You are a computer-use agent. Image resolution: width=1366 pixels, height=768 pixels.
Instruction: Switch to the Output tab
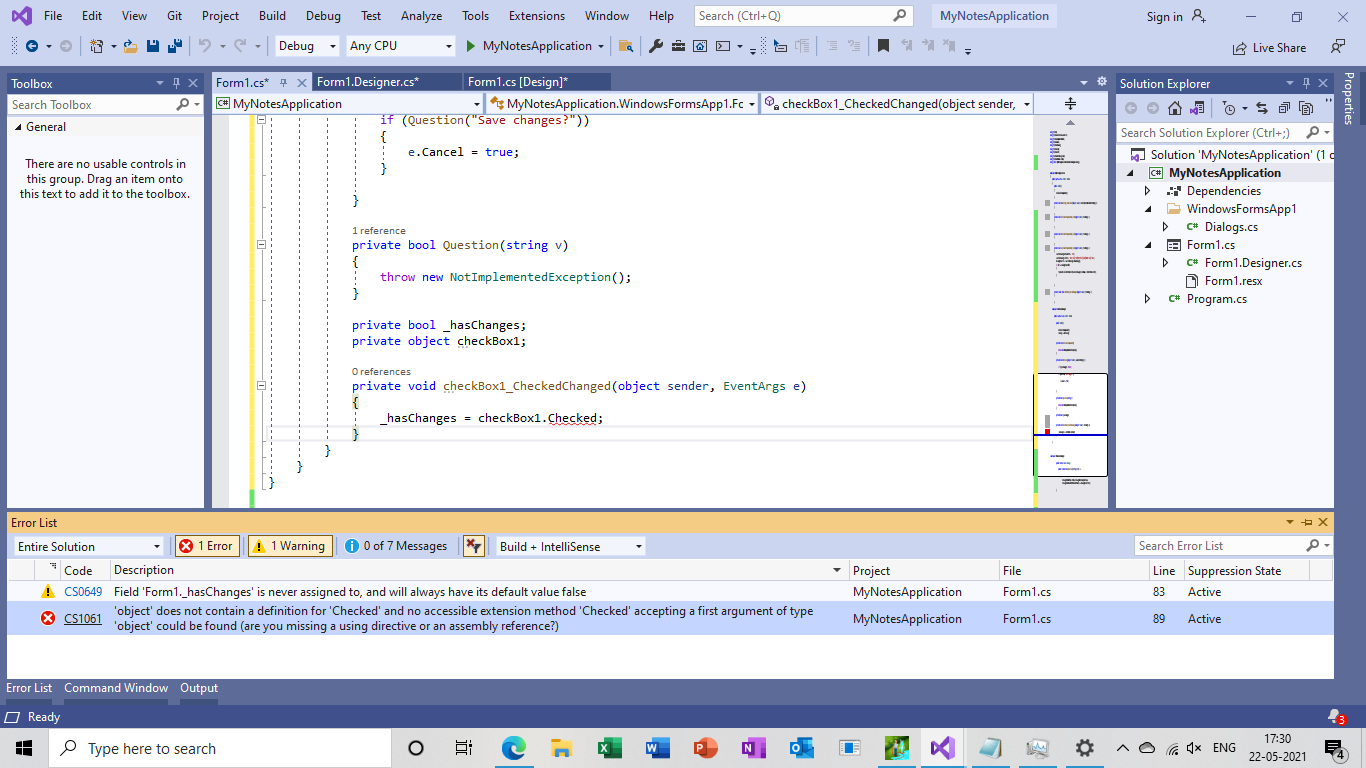tap(199, 688)
